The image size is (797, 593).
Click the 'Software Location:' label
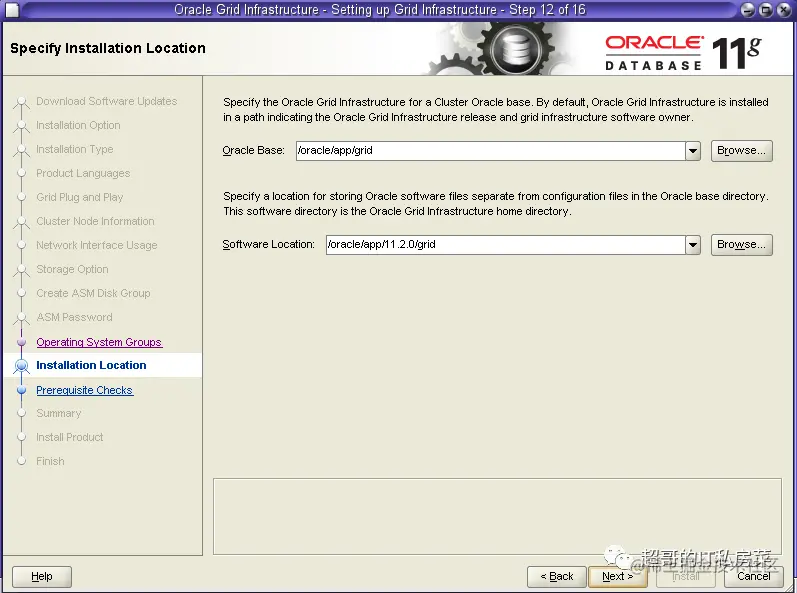268,244
